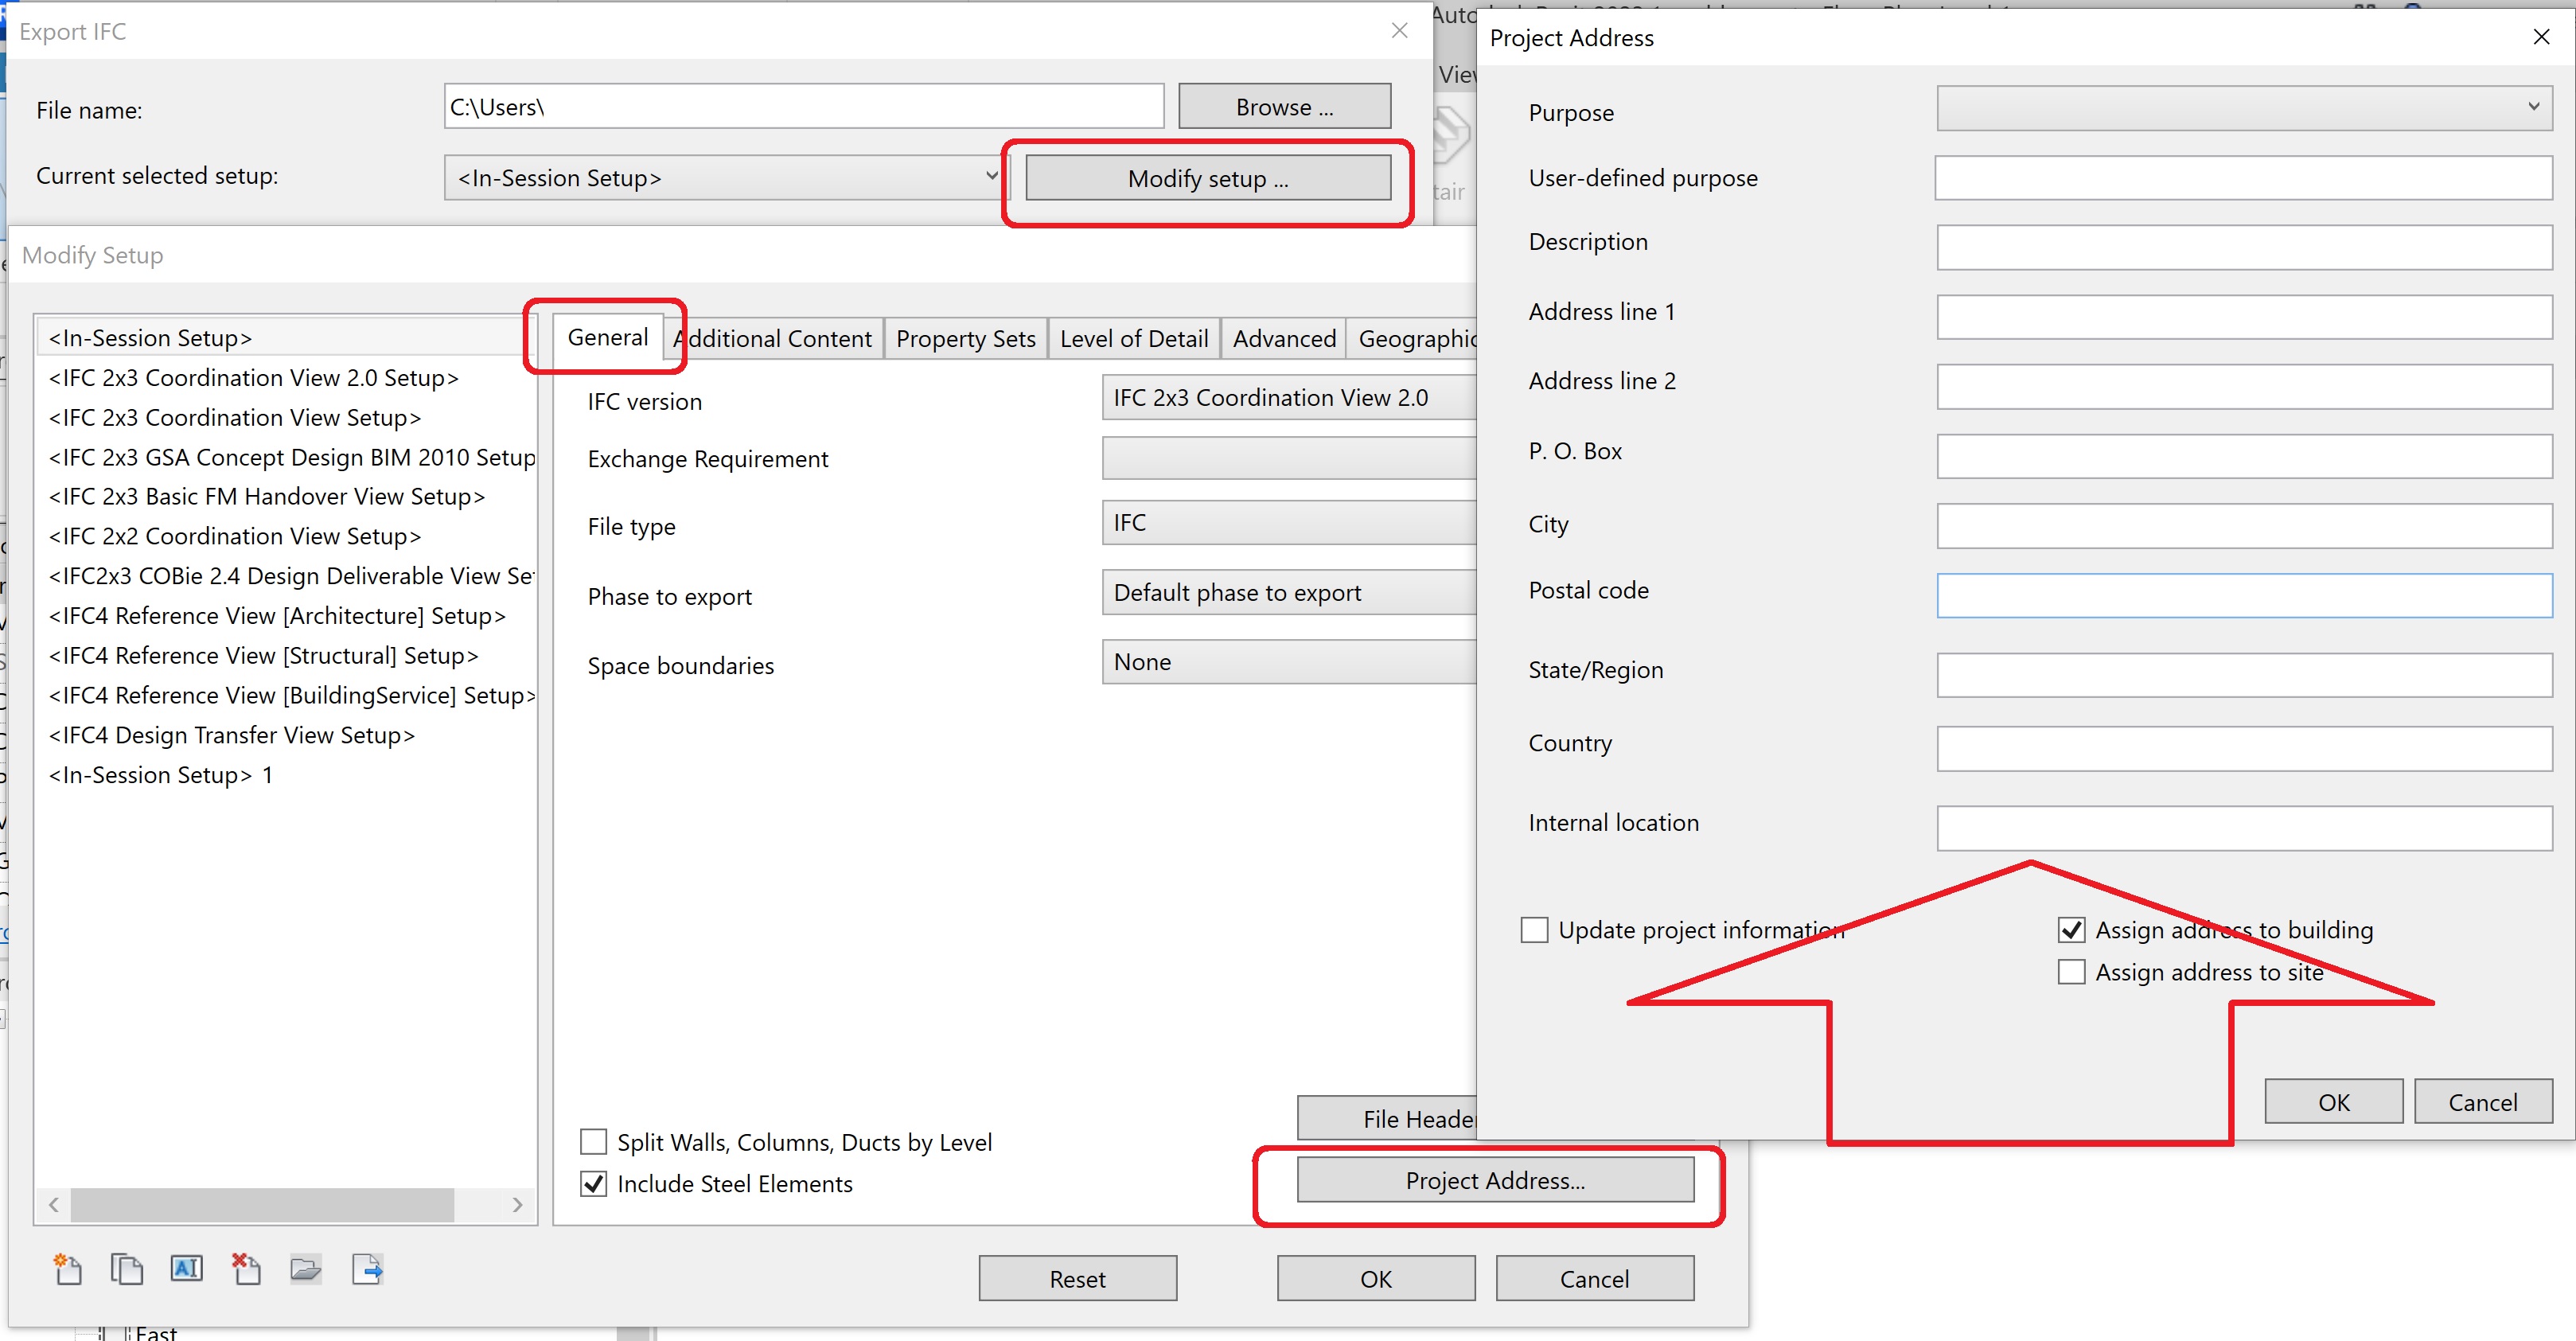This screenshot has width=2576, height=1341.
Task: Enable Update project information checkbox
Action: [1535, 930]
